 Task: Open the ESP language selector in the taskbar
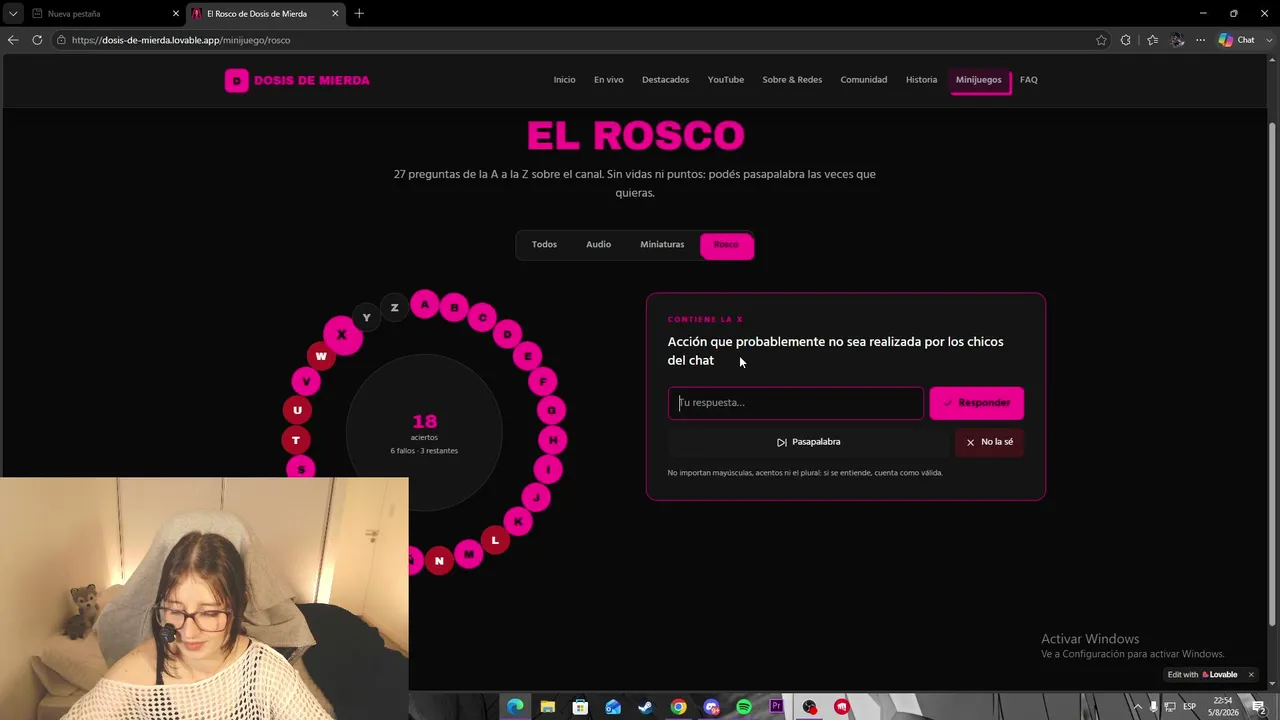pos(1190,707)
